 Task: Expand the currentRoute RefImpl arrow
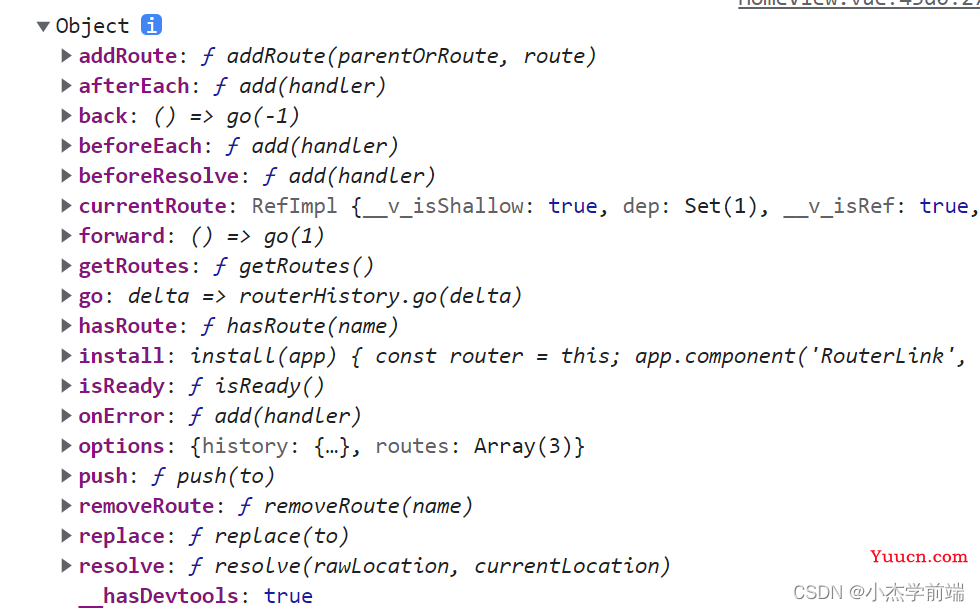tap(66, 206)
